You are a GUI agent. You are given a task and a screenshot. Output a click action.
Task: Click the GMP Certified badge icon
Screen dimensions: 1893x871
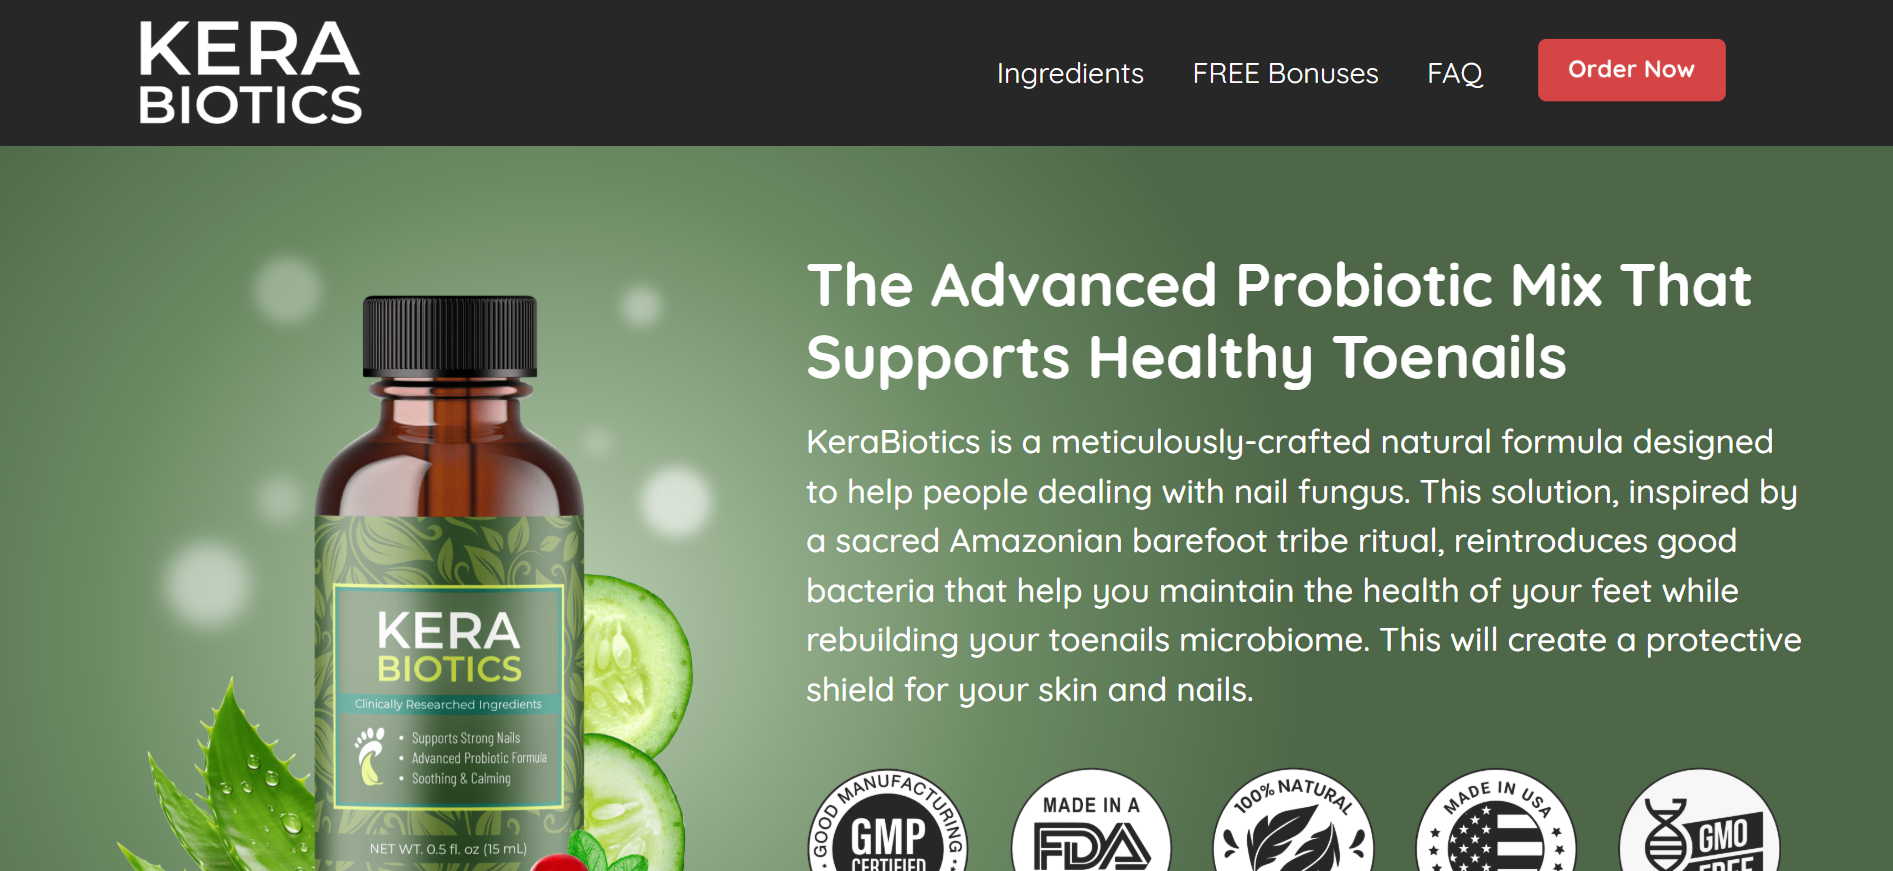pyautogui.click(x=888, y=820)
